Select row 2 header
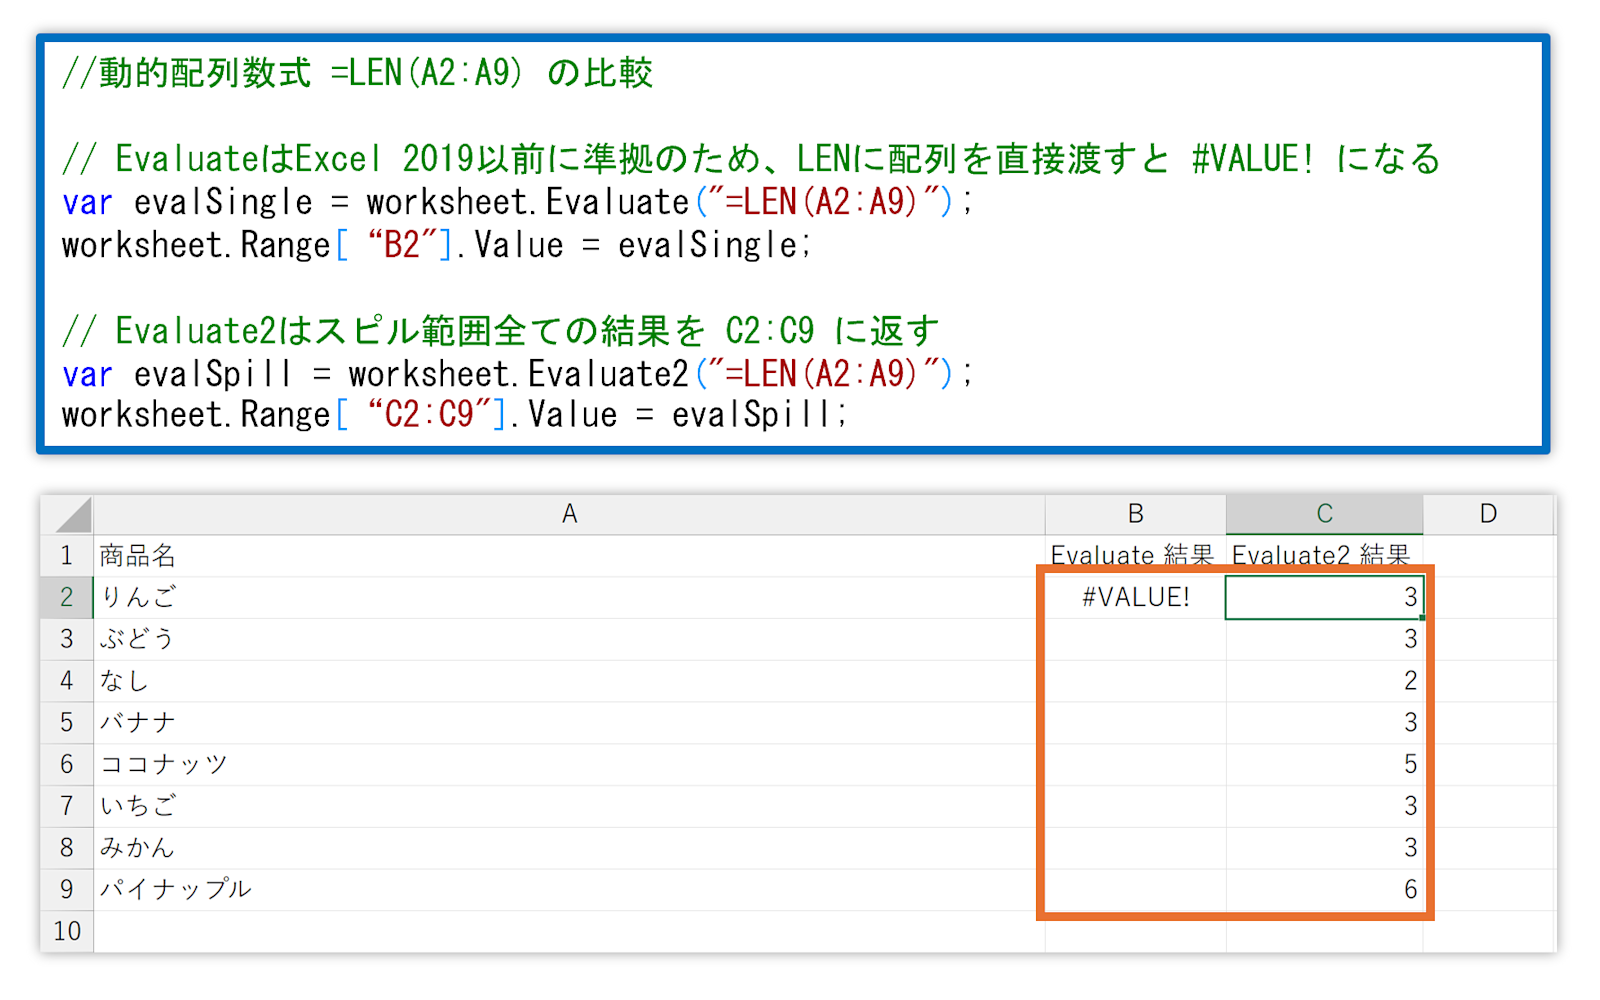This screenshot has width=1600, height=1000. point(67,597)
